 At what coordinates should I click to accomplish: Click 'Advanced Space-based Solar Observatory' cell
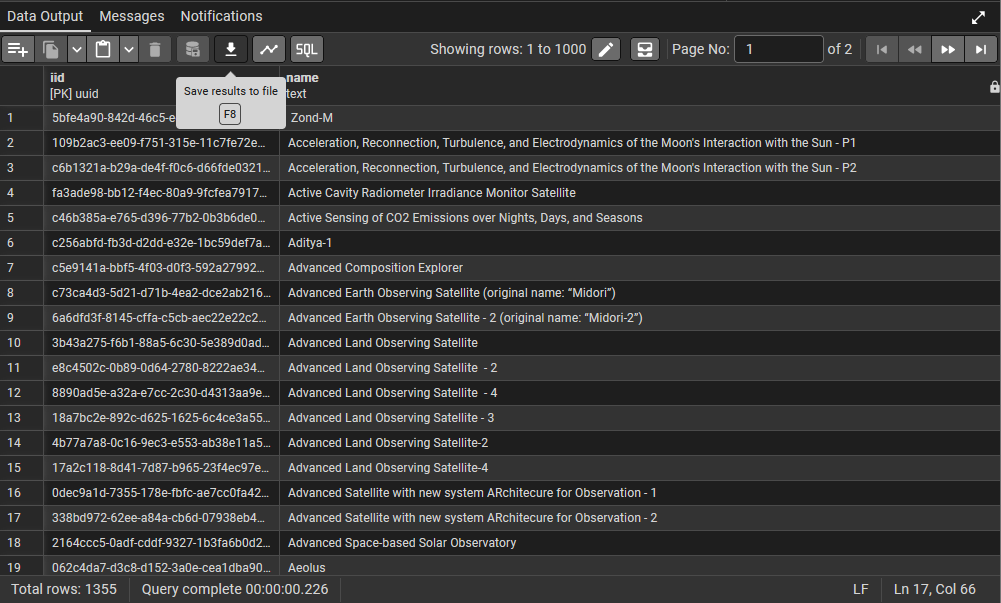[x=640, y=542]
